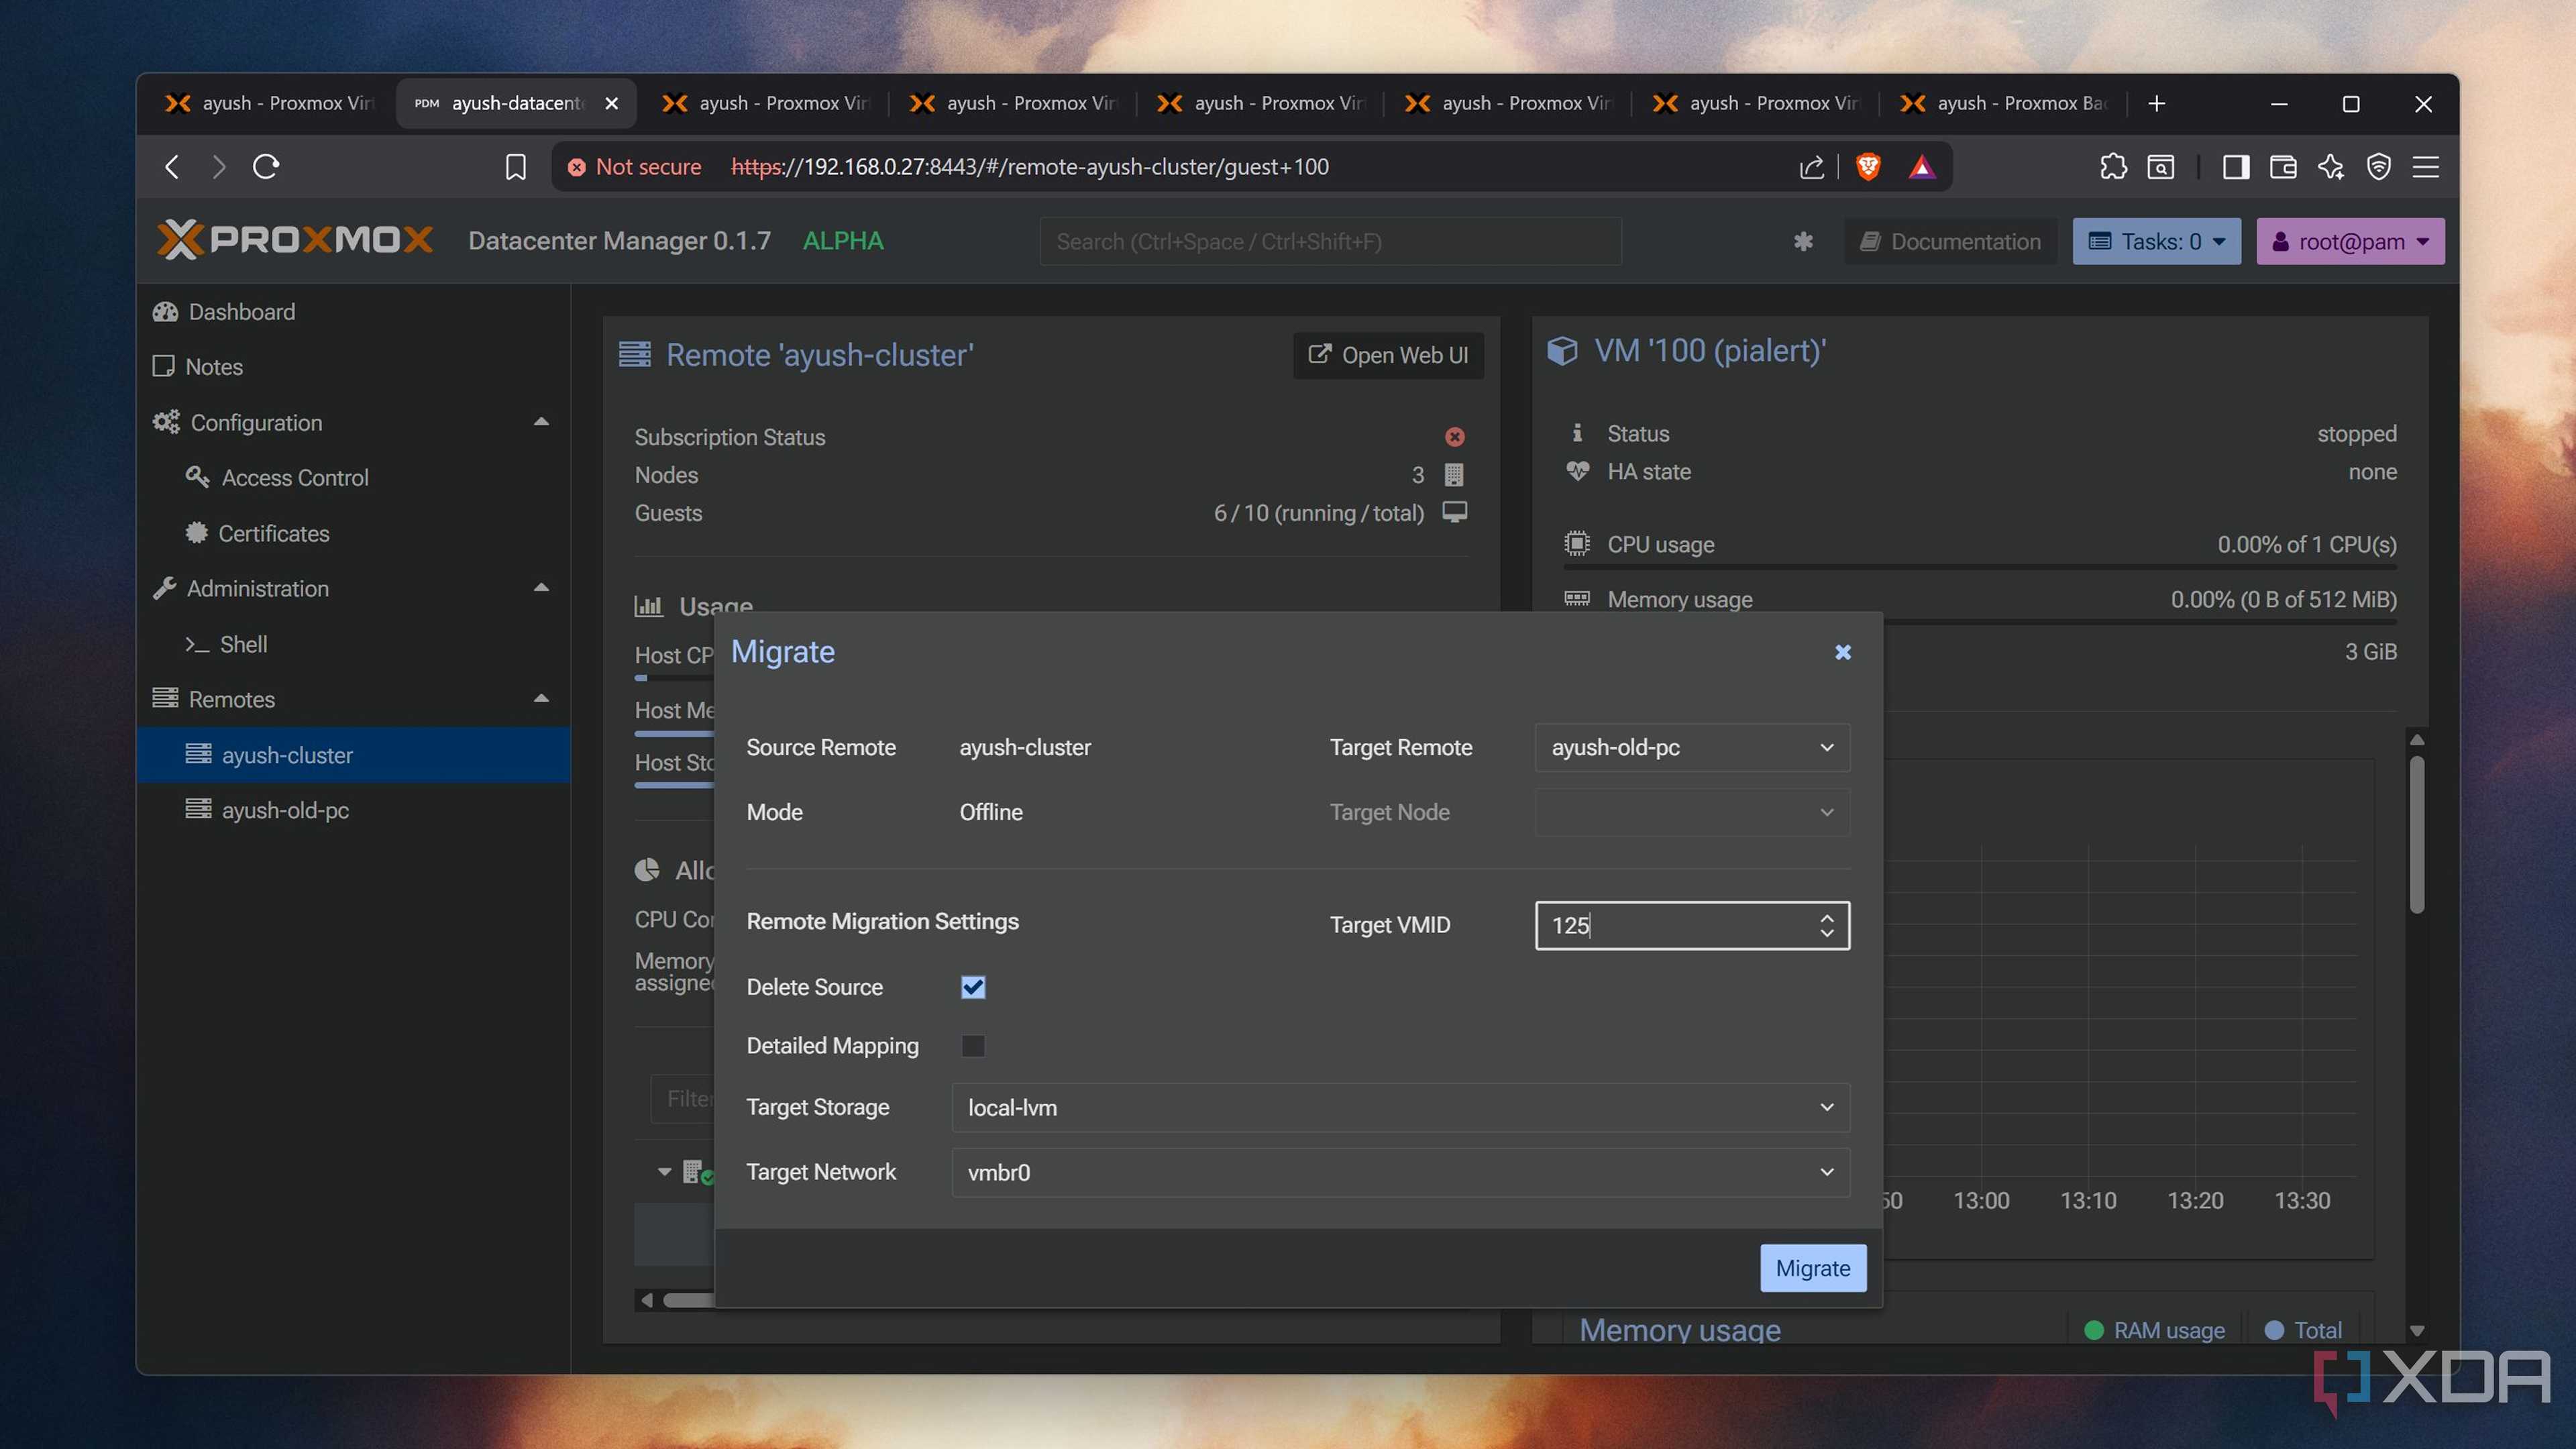Collapse the node tree row arrow
The height and width of the screenshot is (1449, 2576).
tap(664, 1171)
